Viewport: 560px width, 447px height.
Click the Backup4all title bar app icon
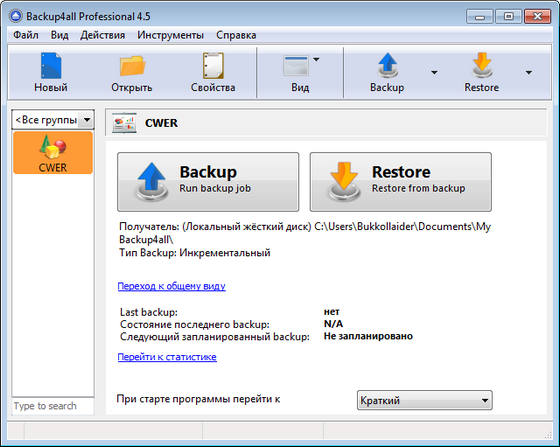point(16,16)
